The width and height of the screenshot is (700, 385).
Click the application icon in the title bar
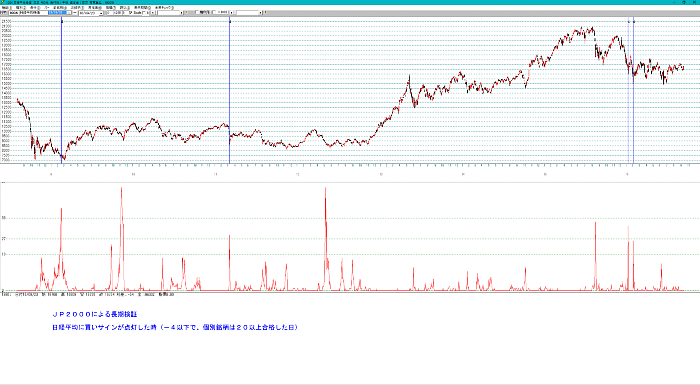coord(2,2)
